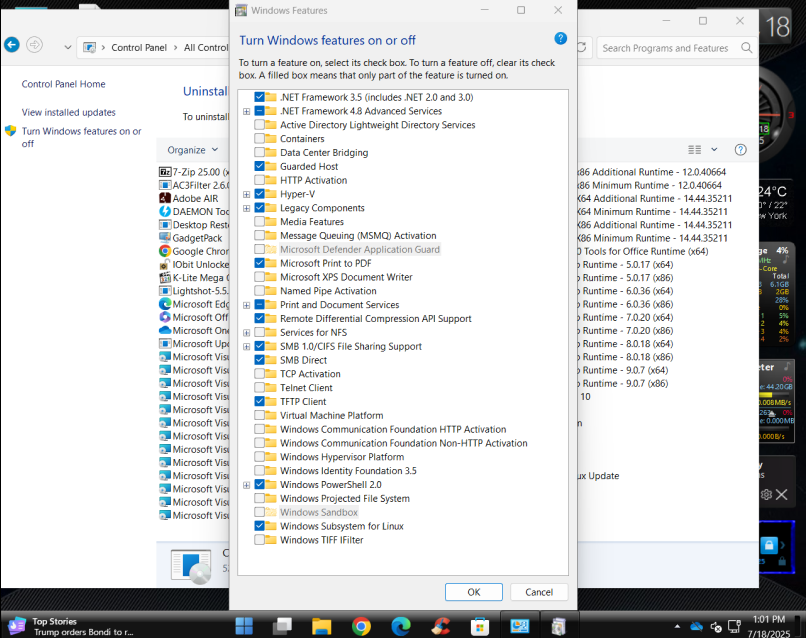Open the View installed updates link

click(68, 112)
